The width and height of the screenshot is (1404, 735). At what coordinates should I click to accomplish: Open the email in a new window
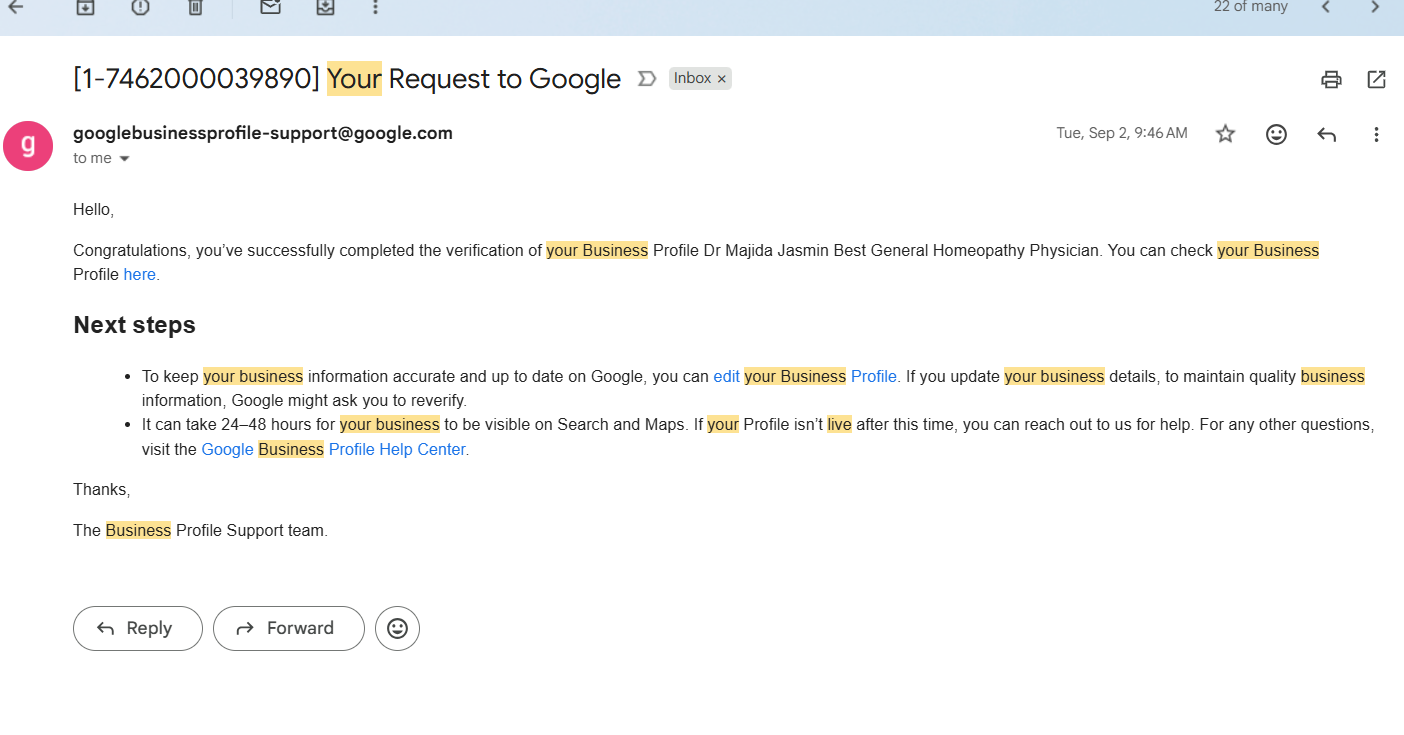(1377, 79)
